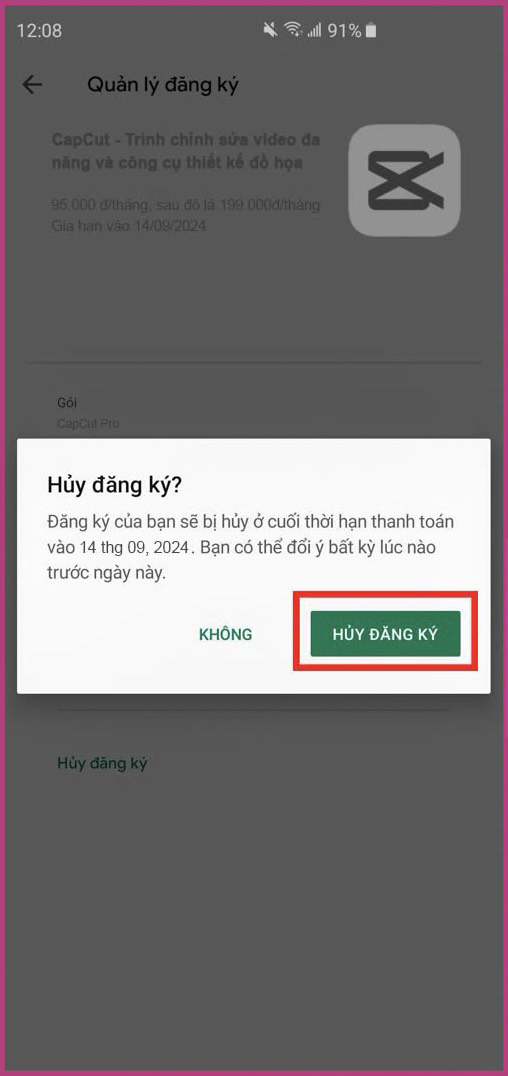Tap the Gia hạn vào 14/09/2024 line
508x1076 pixels.
coord(129,225)
